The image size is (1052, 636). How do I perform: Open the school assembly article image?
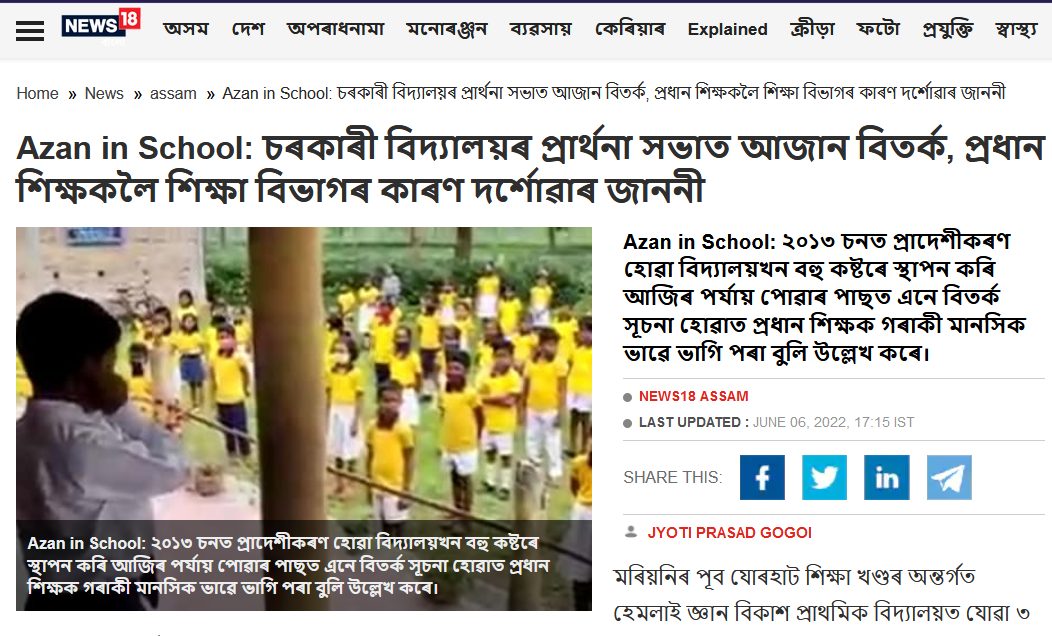304,419
